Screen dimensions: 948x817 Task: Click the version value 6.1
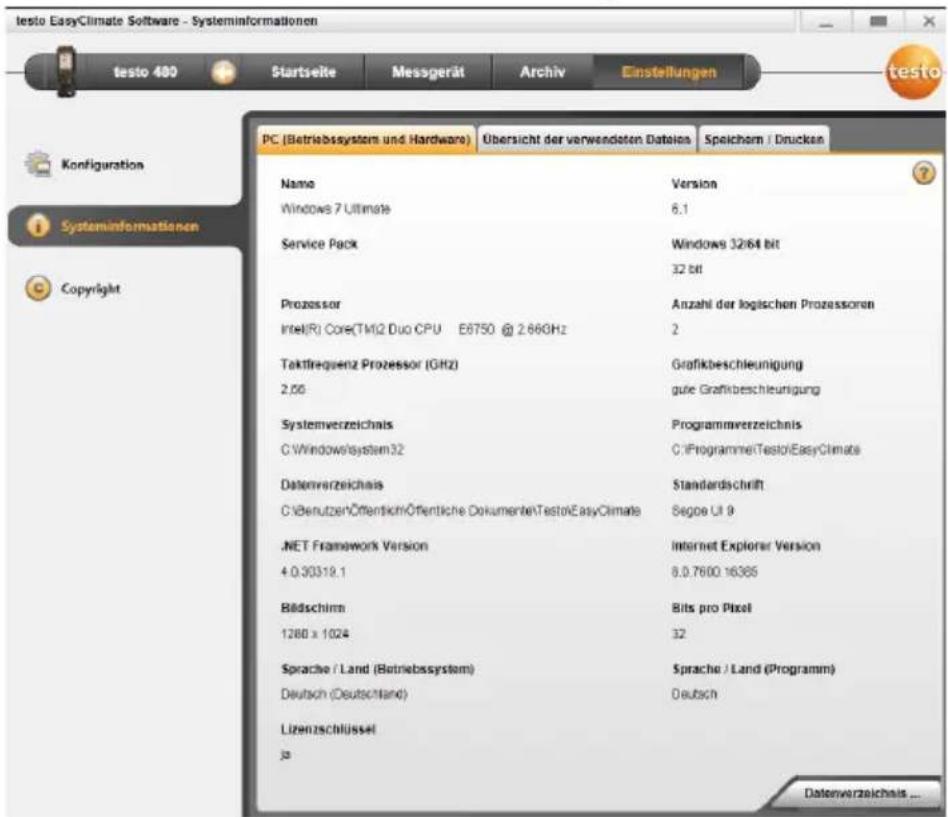pyautogui.click(x=680, y=209)
